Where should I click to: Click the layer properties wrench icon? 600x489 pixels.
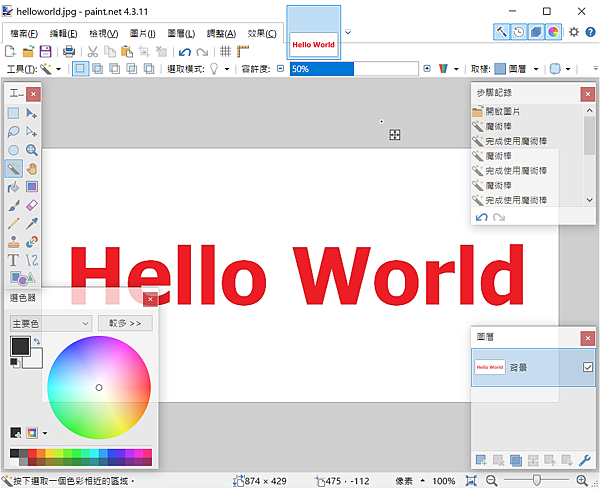tap(585, 460)
